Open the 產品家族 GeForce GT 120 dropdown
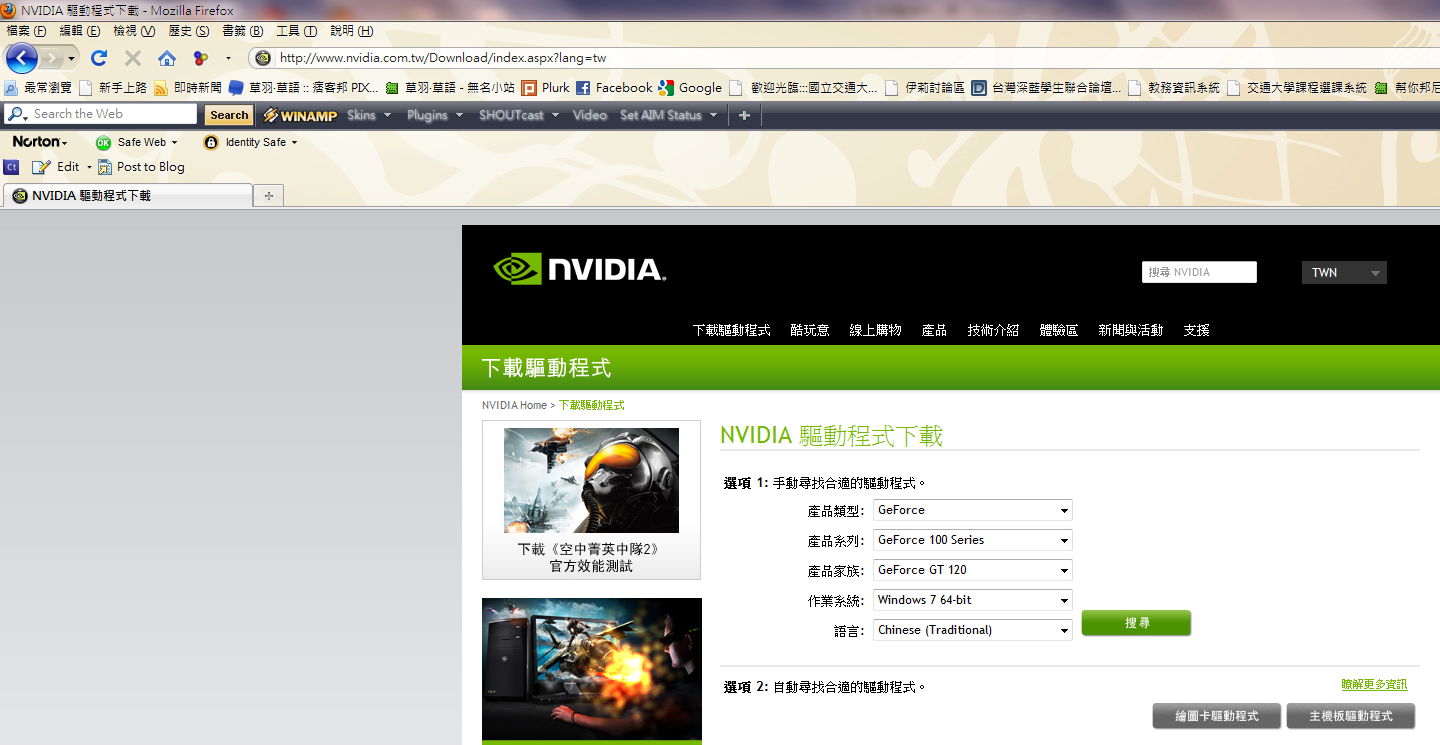This screenshot has width=1440, height=745. coord(972,570)
